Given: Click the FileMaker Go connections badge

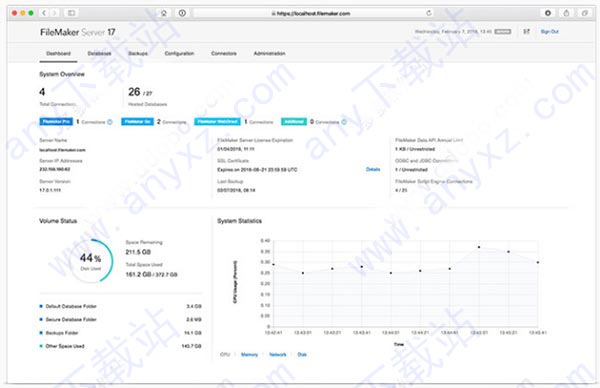Looking at the screenshot, I should 137,122.
